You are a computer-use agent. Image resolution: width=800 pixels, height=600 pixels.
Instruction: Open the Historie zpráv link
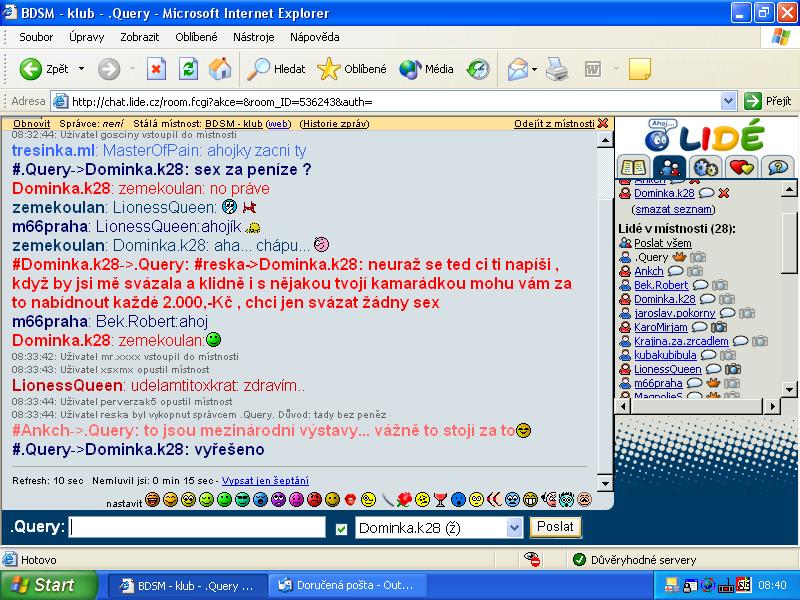[x=334, y=123]
